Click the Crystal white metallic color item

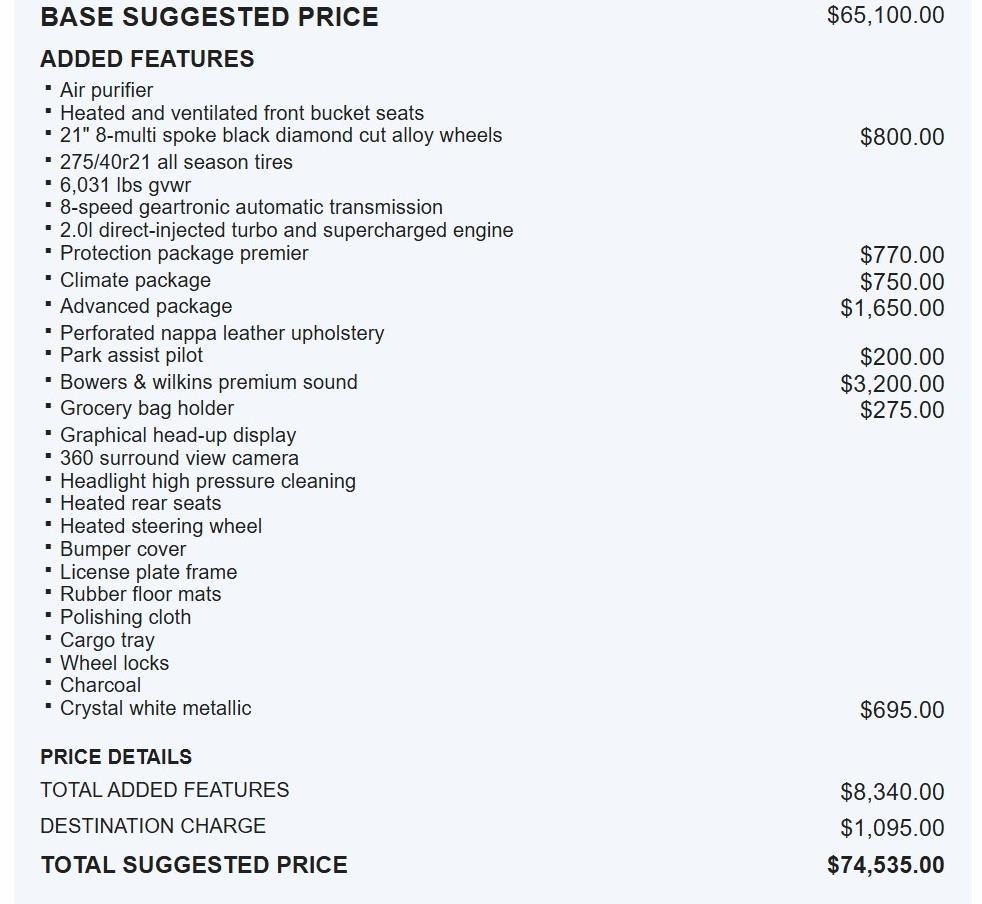point(155,708)
